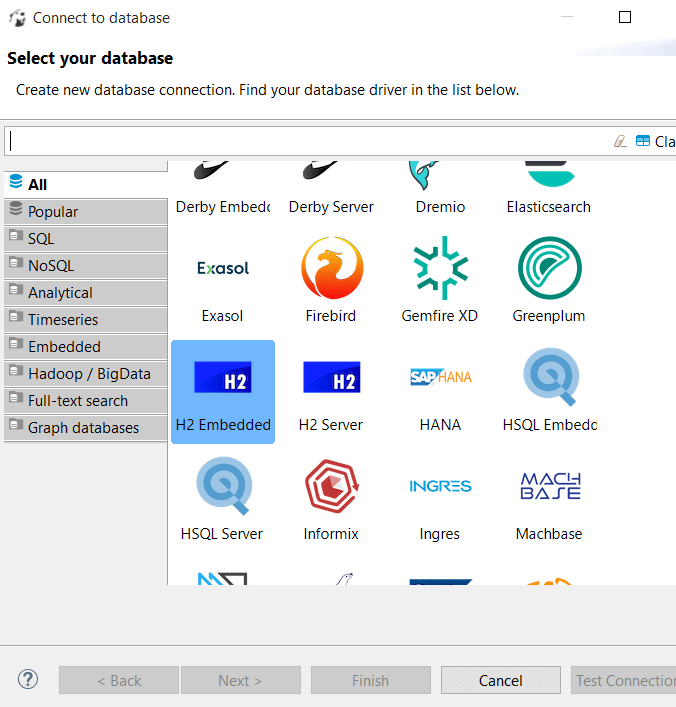This screenshot has height=707, width=676.
Task: Select Full-text search category
Action: coord(86,401)
